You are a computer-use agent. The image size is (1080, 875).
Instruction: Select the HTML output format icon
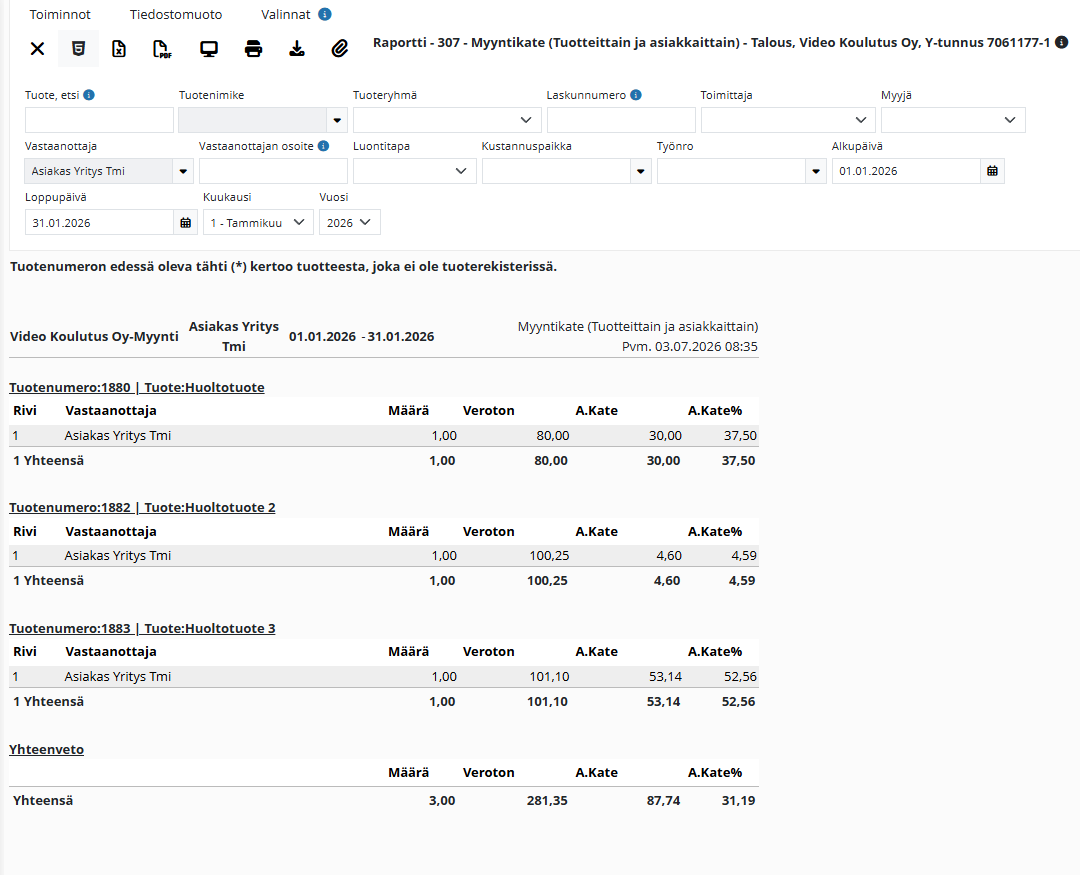click(x=79, y=48)
